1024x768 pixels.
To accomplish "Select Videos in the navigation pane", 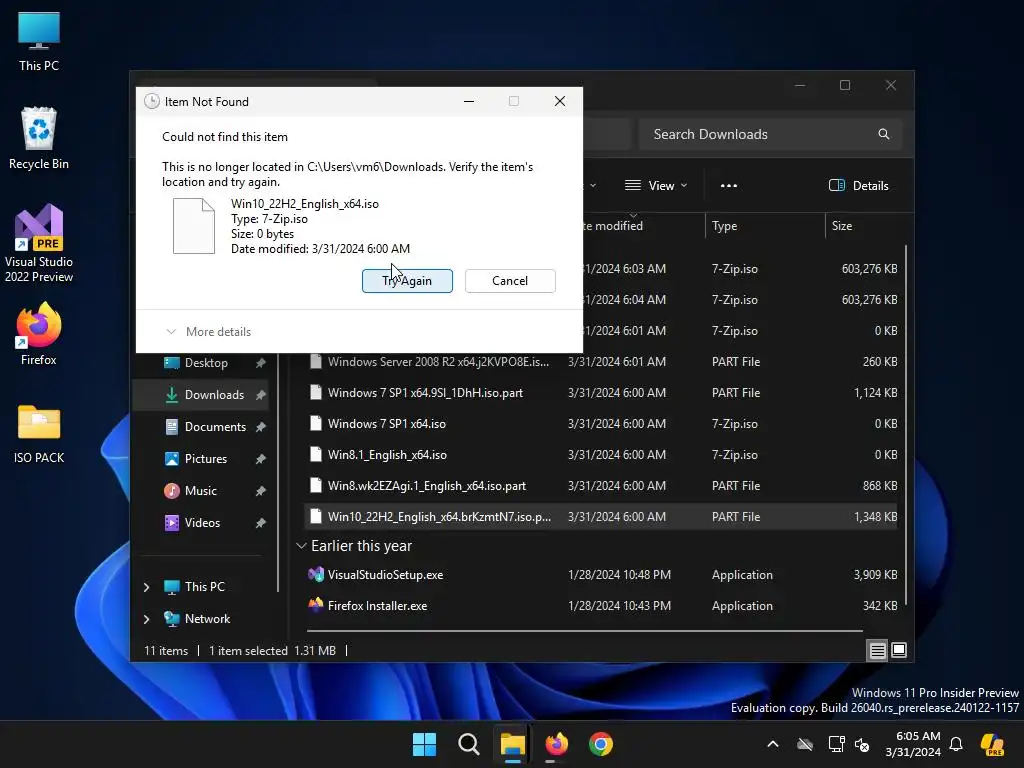I will click(200, 522).
